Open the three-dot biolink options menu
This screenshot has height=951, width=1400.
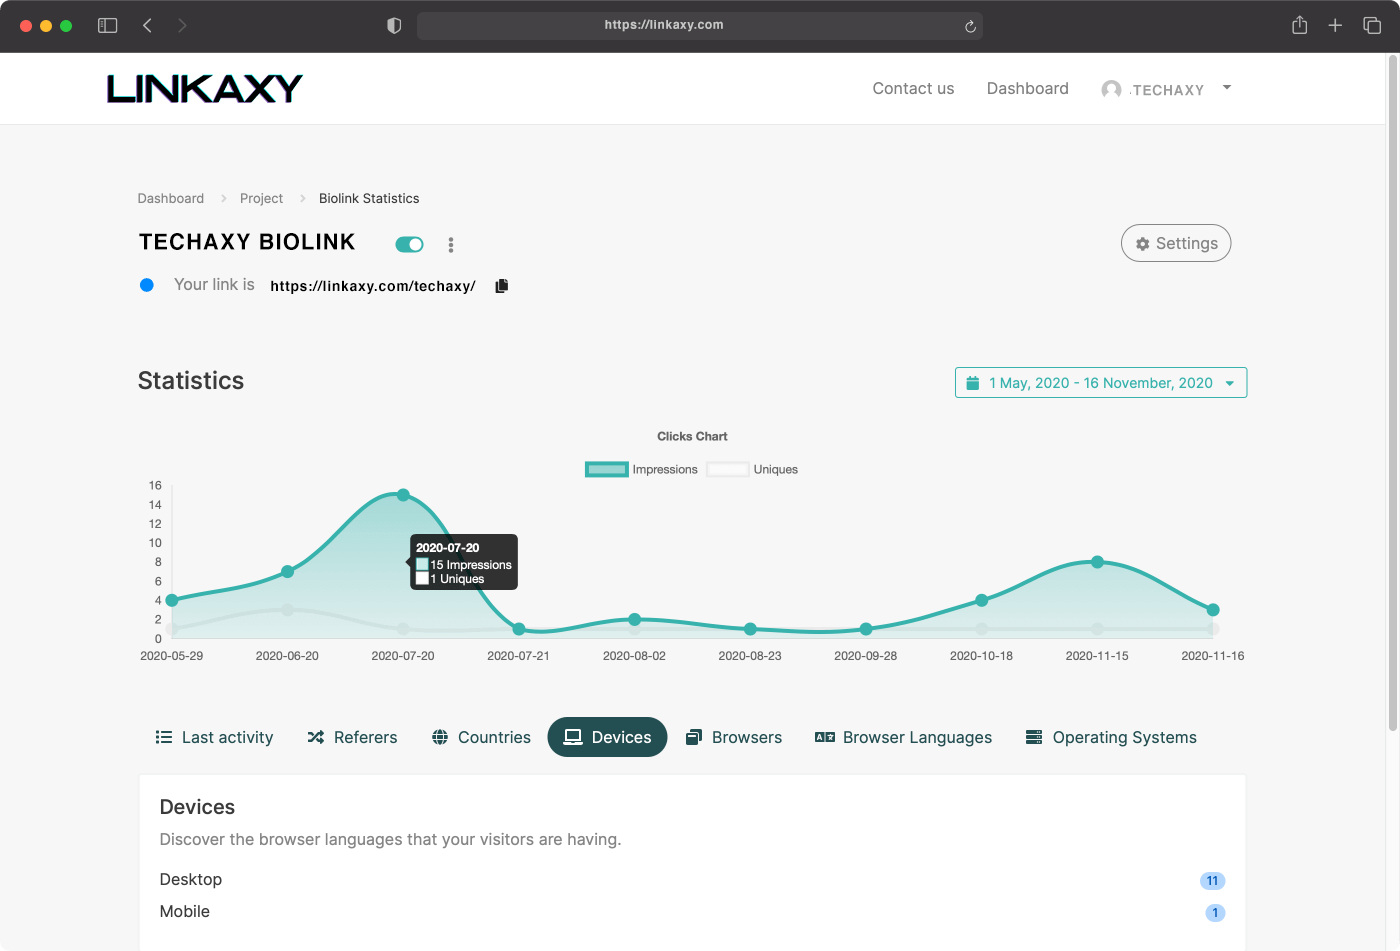pyautogui.click(x=451, y=245)
